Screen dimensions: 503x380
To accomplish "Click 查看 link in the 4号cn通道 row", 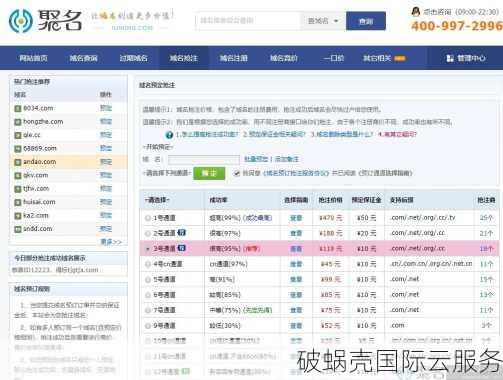I will 296,264.
